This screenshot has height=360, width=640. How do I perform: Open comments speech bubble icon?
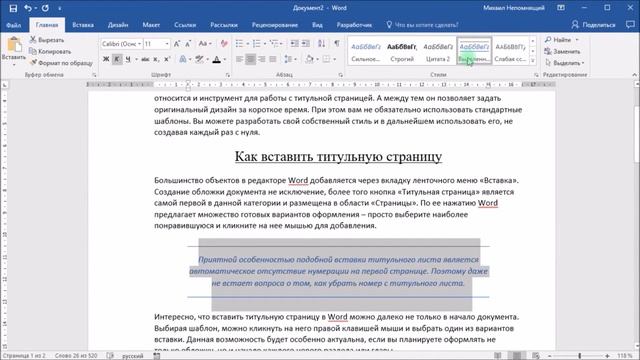630,25
